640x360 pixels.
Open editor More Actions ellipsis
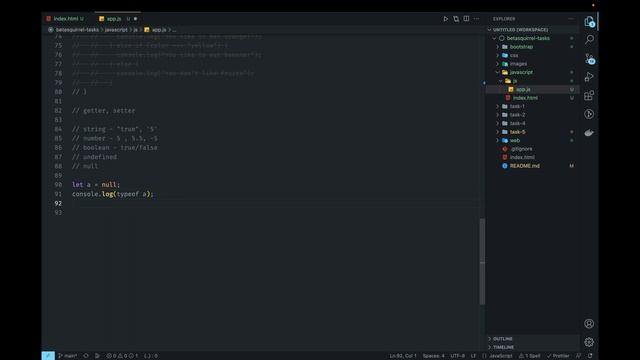point(476,19)
